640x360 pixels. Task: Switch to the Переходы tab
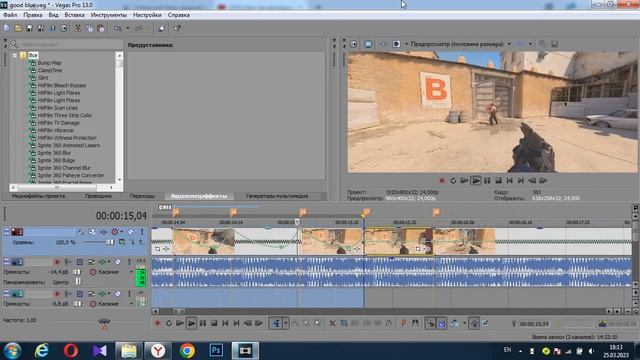click(142, 196)
